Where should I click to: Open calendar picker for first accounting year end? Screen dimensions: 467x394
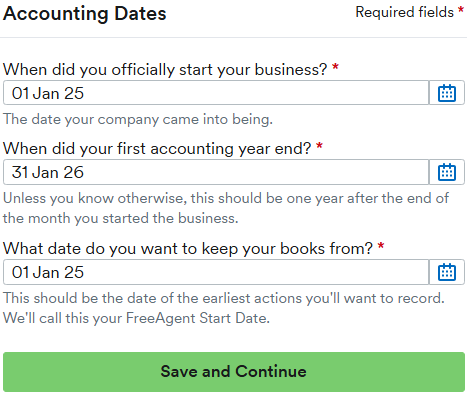pyautogui.click(x=447, y=172)
